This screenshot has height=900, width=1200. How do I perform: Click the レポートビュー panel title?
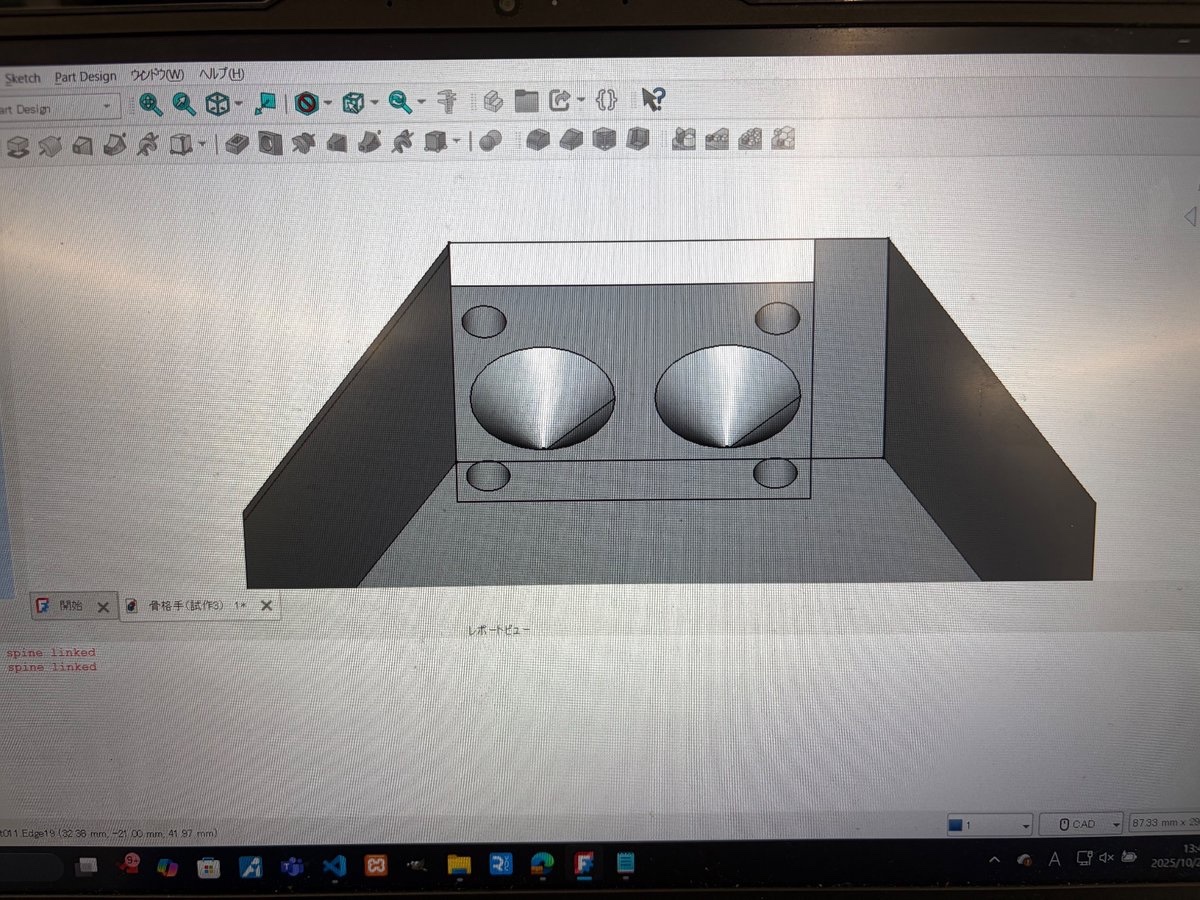(501, 631)
